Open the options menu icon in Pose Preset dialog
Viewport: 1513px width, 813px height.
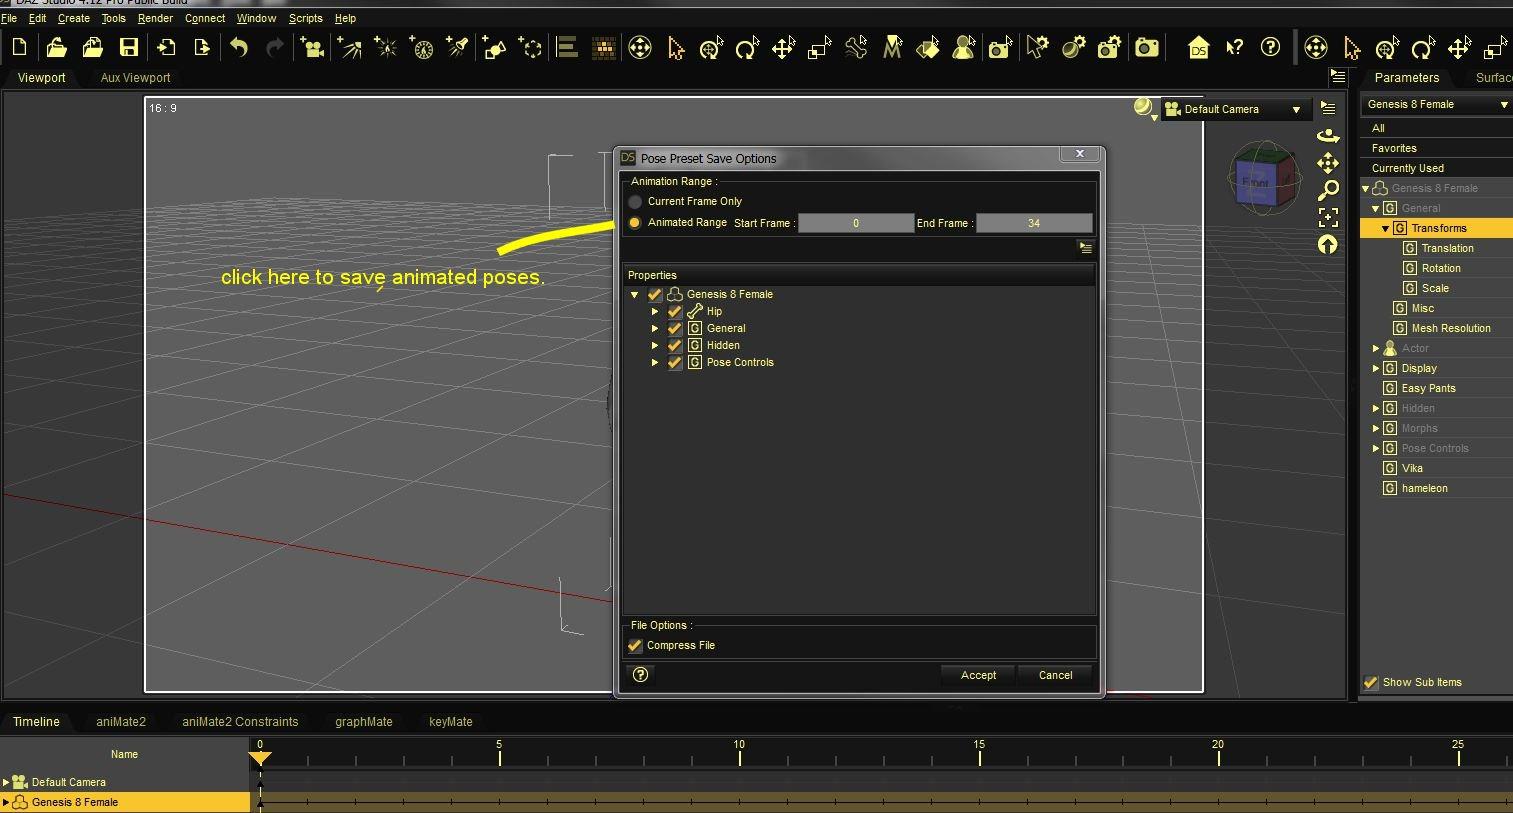[x=1085, y=247]
